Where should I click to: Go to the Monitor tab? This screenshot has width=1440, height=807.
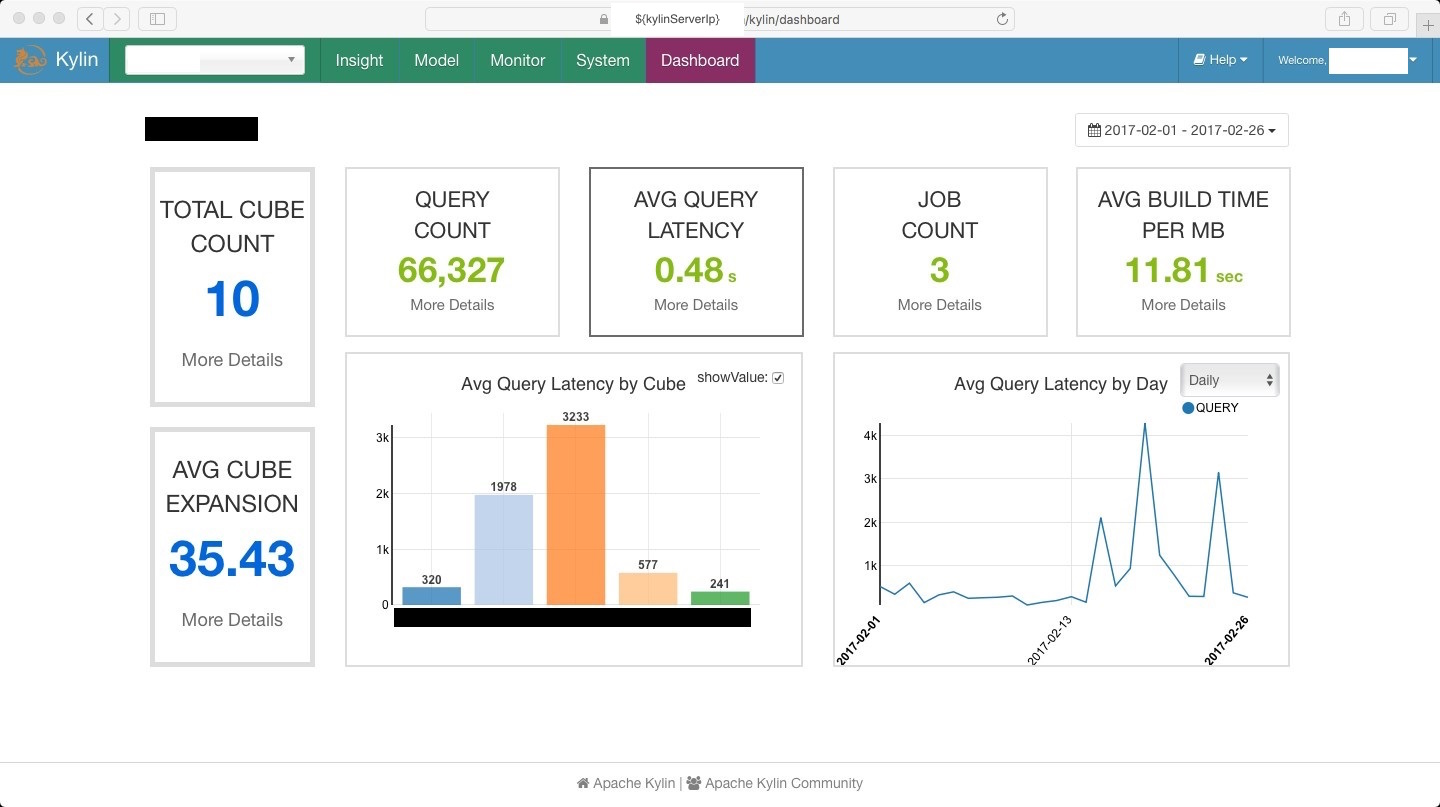click(517, 60)
